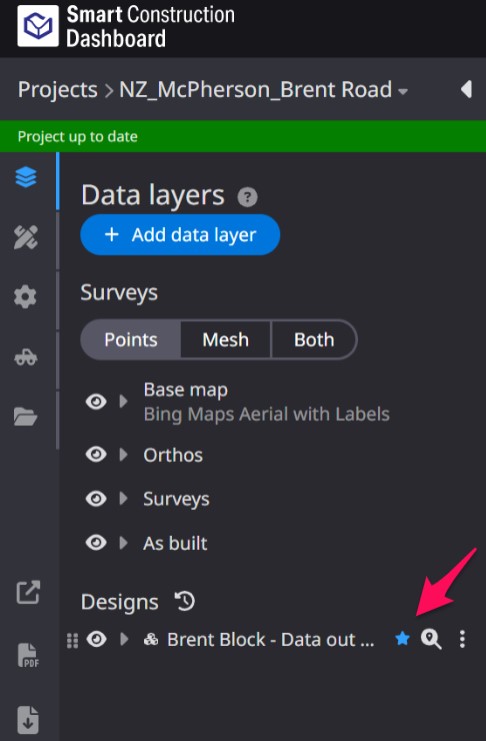Image resolution: width=486 pixels, height=741 pixels.
Task: Open the files folder sidebar icon
Action: [x=26, y=416]
